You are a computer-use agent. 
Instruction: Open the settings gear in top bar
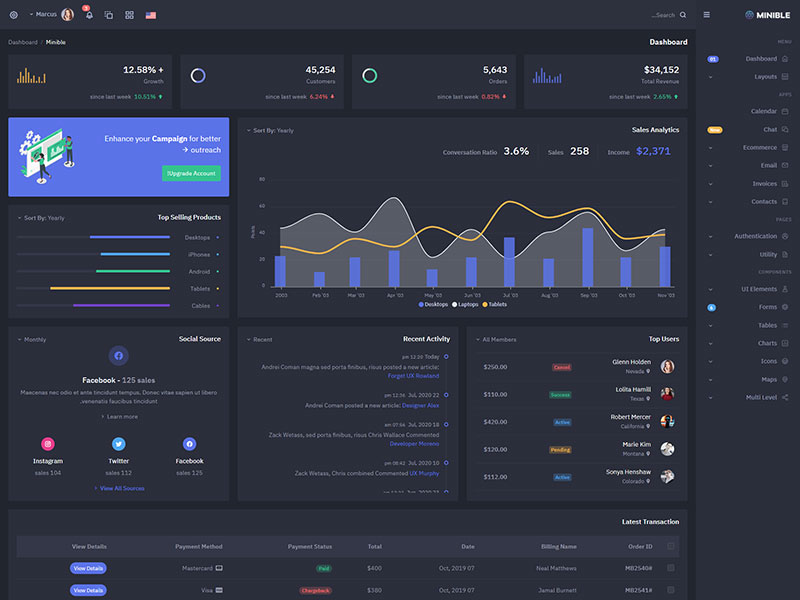click(14, 15)
